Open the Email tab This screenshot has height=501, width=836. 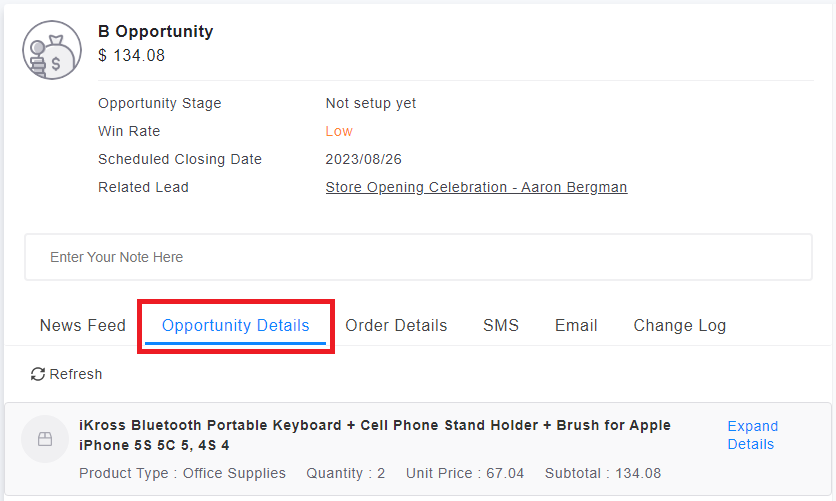click(x=576, y=325)
